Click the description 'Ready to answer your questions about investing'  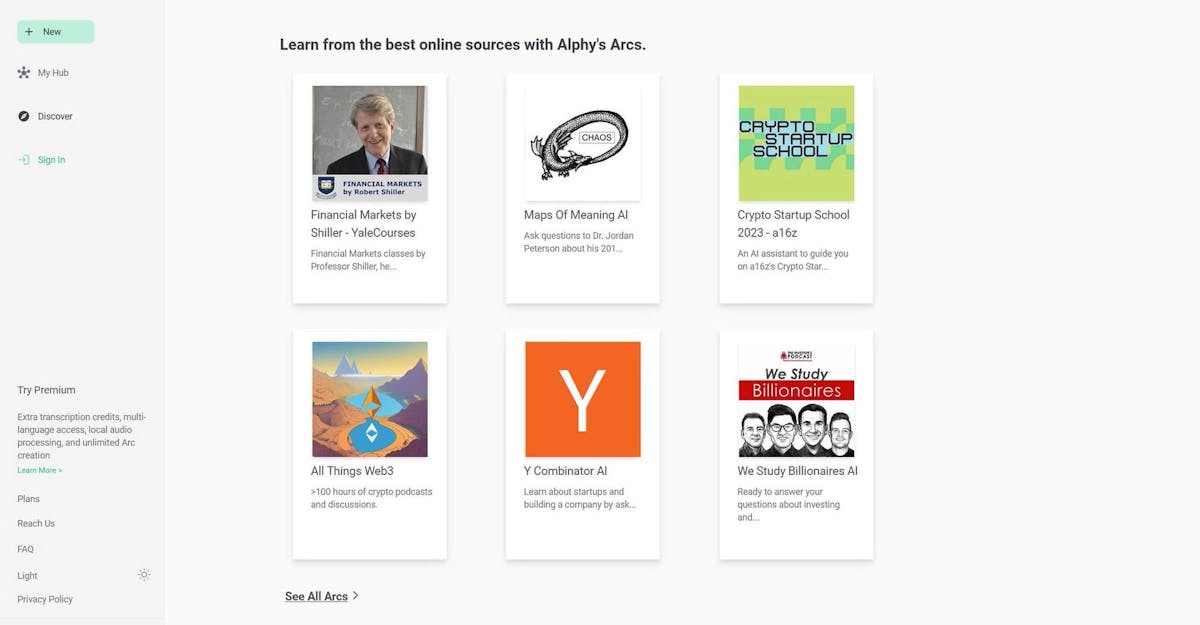pyautogui.click(x=789, y=504)
